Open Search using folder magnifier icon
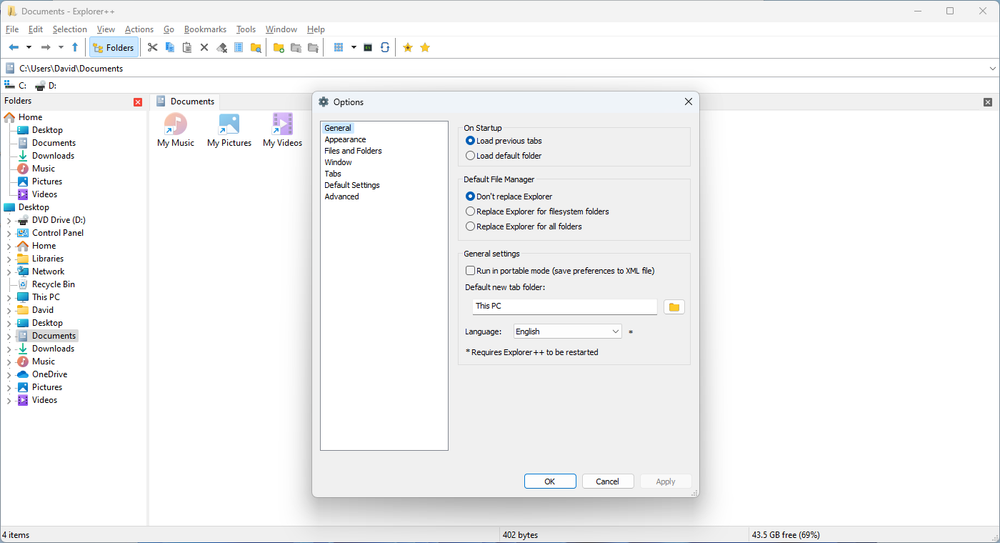Viewport: 1000px width, 543px height. [x=256, y=47]
